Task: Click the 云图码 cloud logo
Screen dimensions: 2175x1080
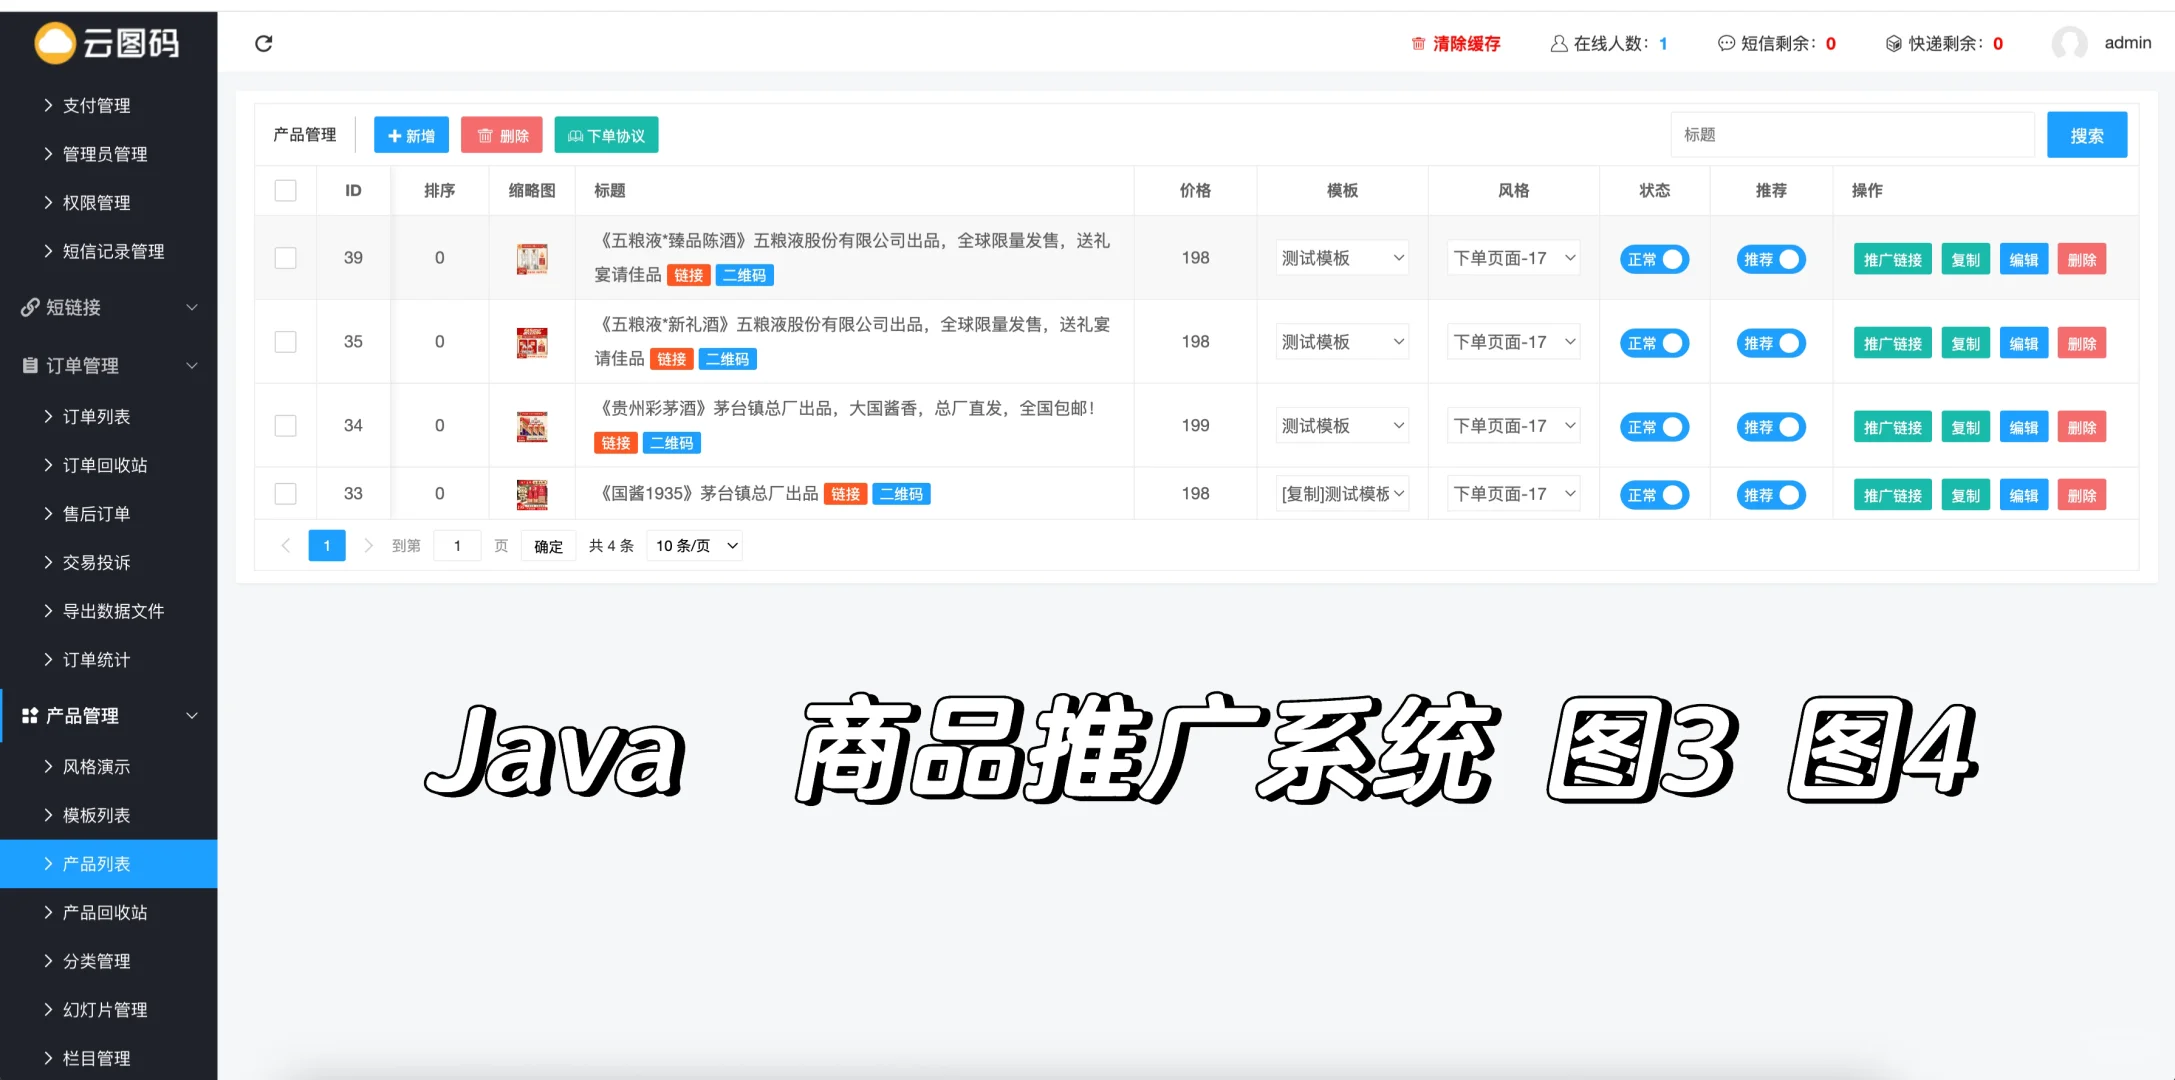Action: [x=58, y=42]
